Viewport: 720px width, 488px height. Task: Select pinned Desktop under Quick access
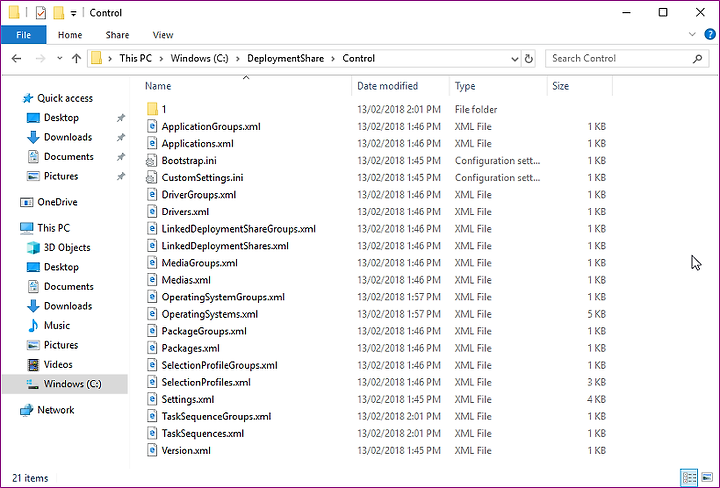pos(61,118)
